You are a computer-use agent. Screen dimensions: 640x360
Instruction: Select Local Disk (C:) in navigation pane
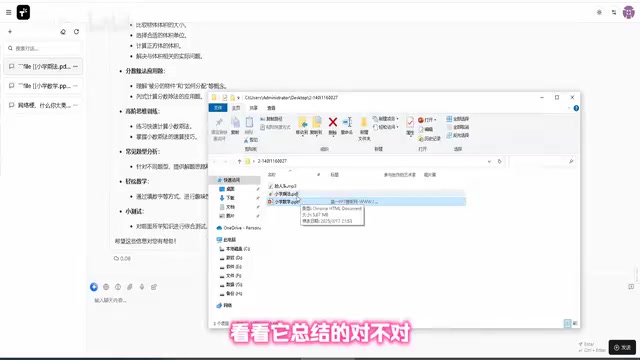(x=235, y=249)
